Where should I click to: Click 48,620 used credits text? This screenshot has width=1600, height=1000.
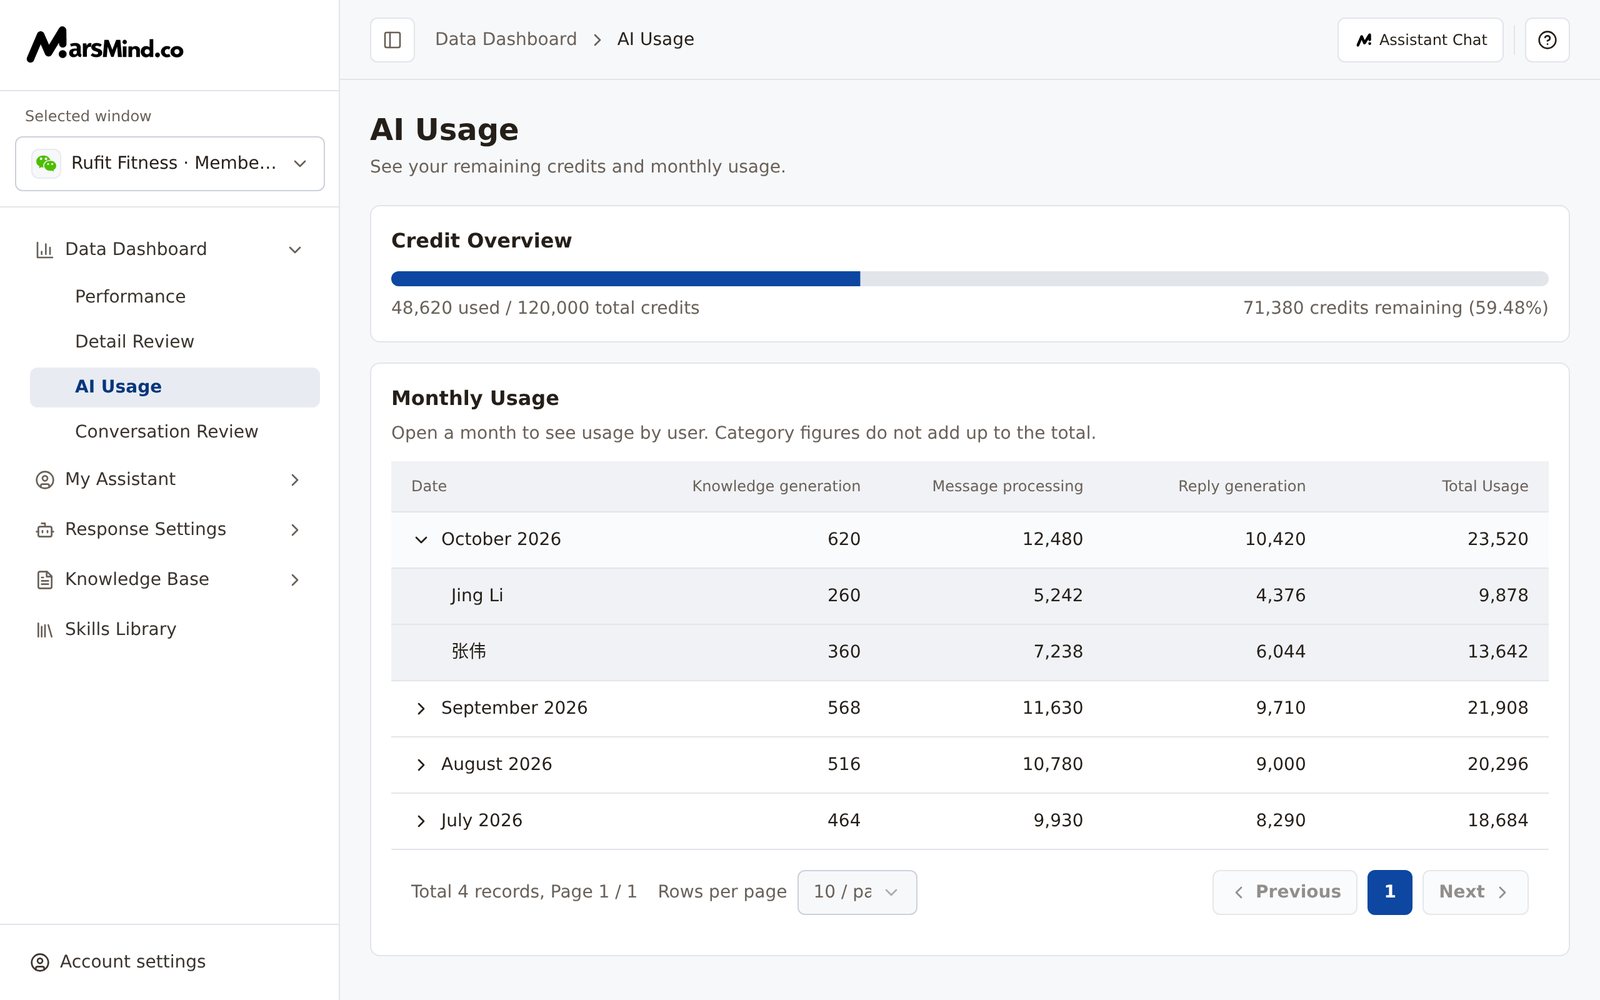545,308
